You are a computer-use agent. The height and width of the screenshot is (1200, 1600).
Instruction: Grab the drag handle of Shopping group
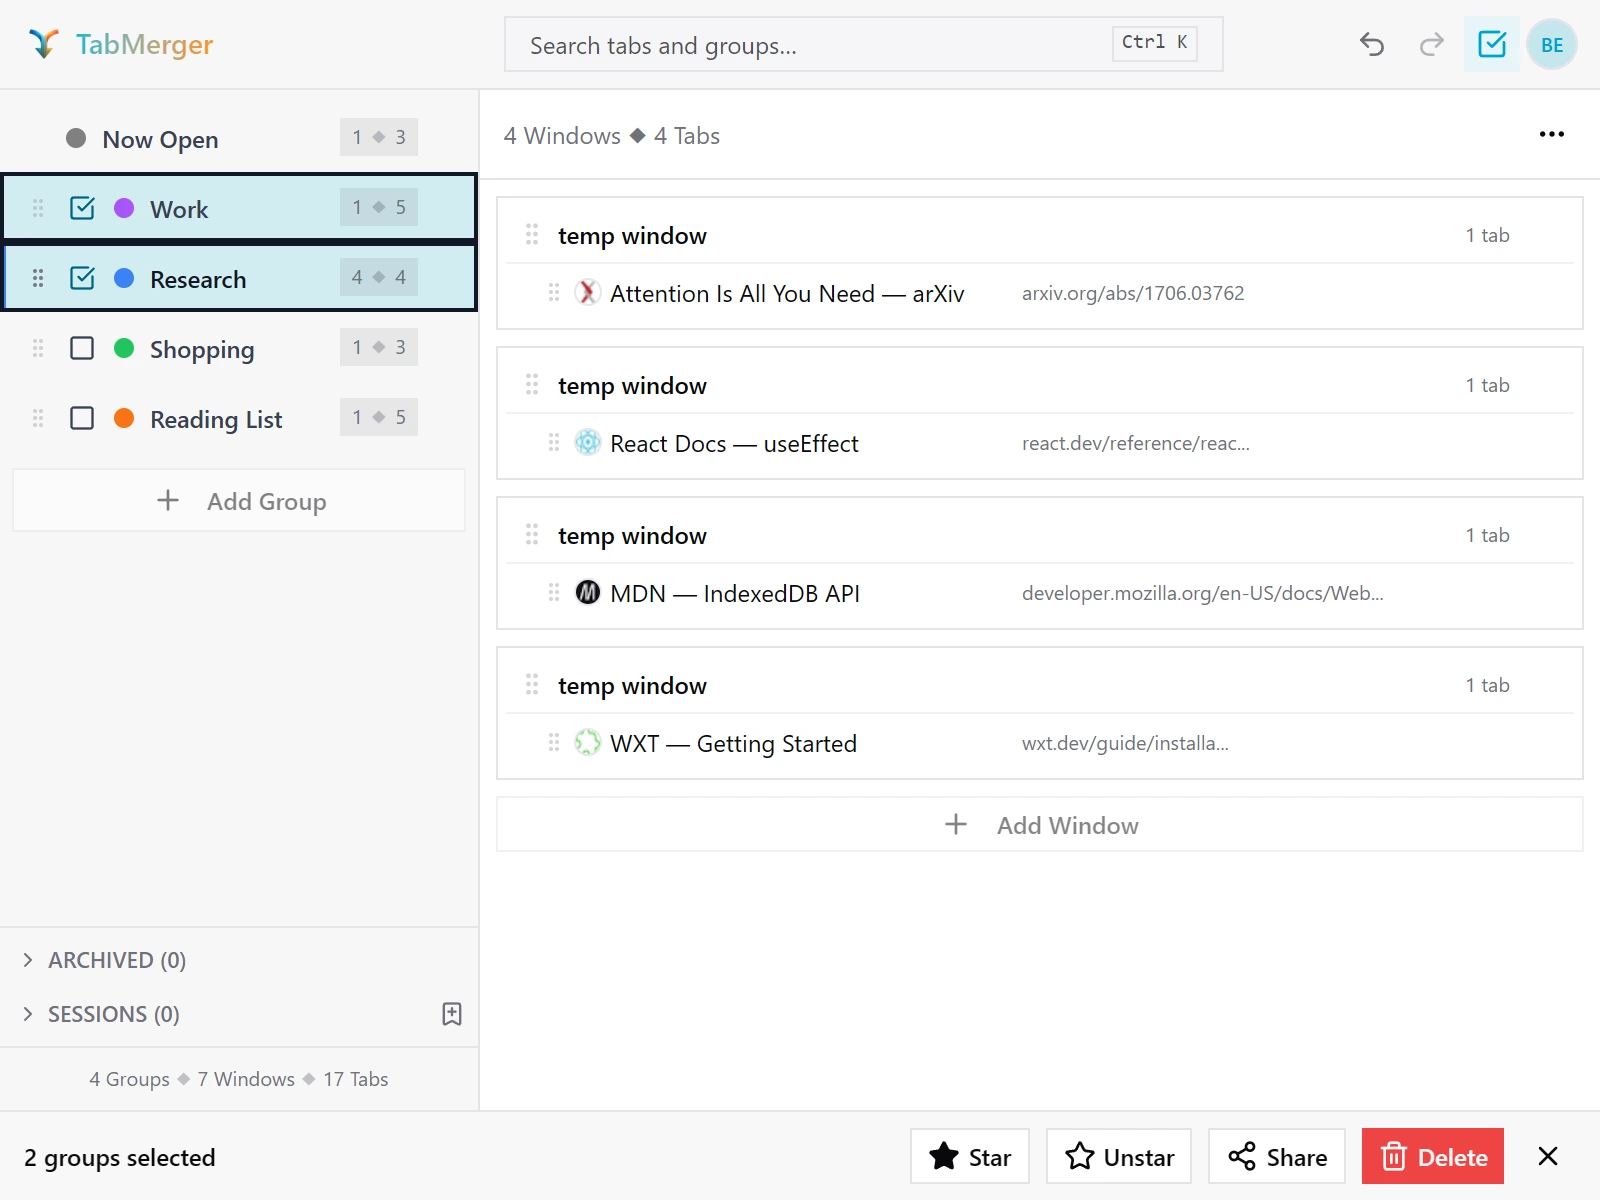click(x=38, y=348)
